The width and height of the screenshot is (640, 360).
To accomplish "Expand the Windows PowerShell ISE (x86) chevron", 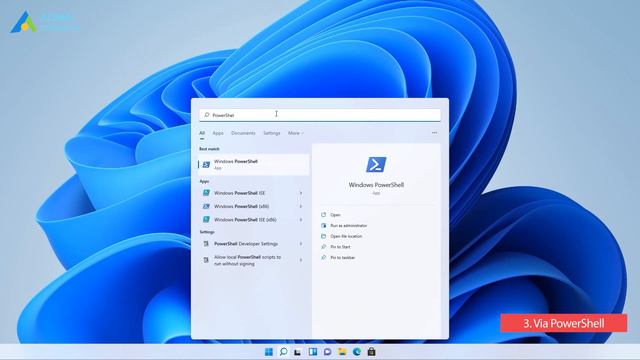I will click(301, 220).
